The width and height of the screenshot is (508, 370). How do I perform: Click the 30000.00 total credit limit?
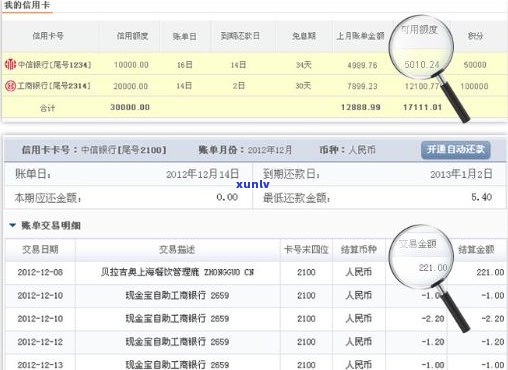pyautogui.click(x=130, y=107)
